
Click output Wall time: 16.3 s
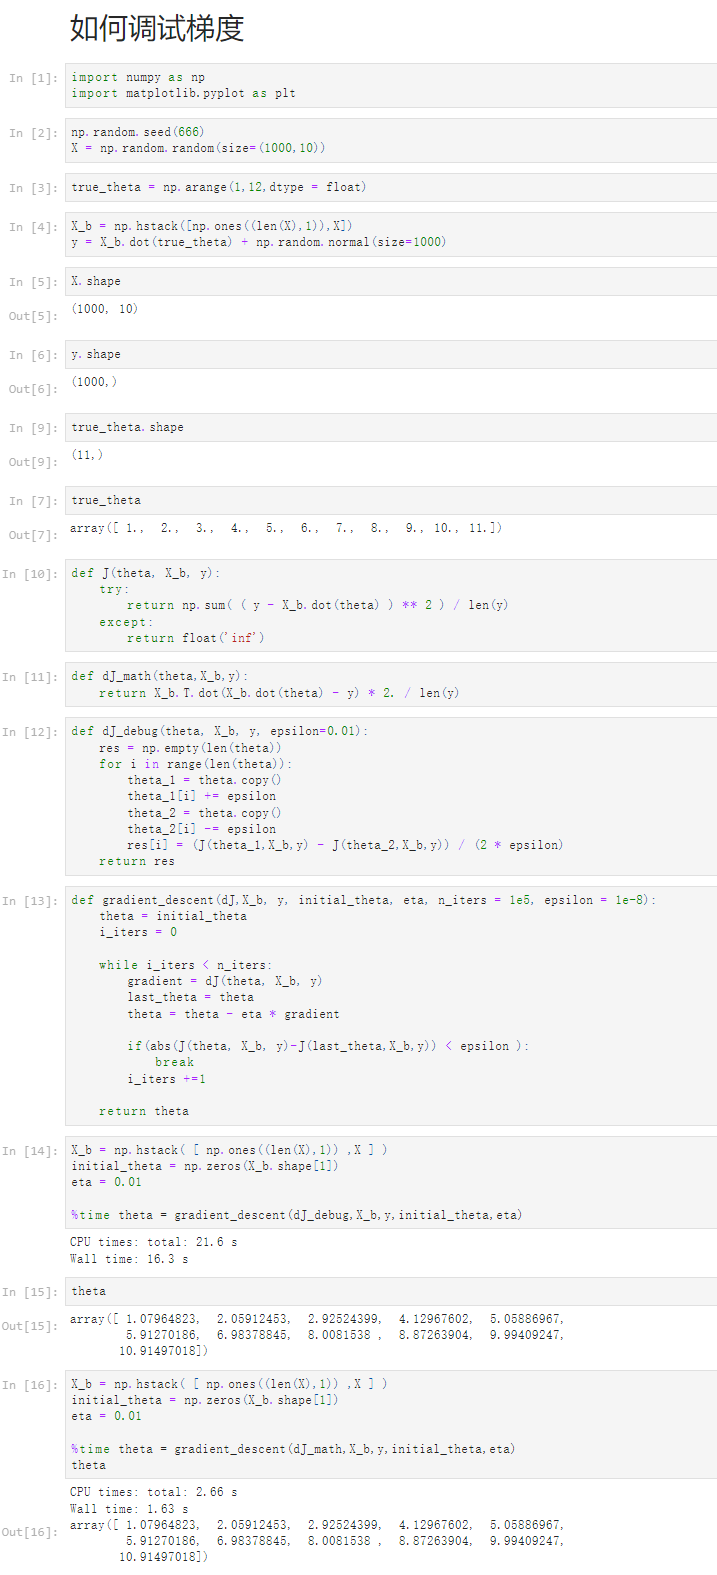tap(129, 1259)
